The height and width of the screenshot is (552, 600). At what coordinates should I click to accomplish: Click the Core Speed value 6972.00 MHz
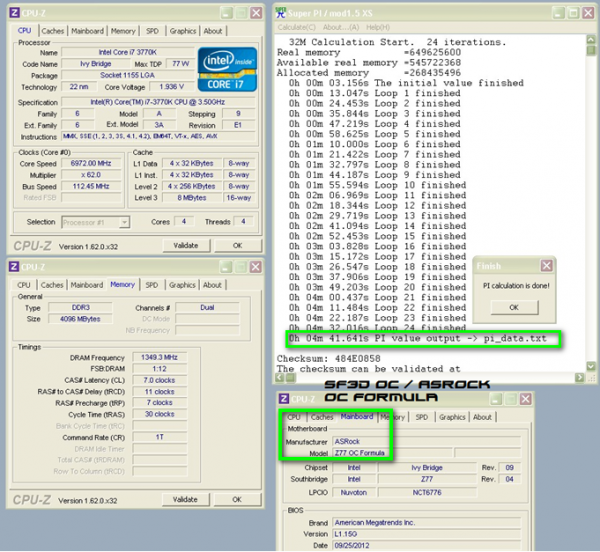[x=91, y=163]
